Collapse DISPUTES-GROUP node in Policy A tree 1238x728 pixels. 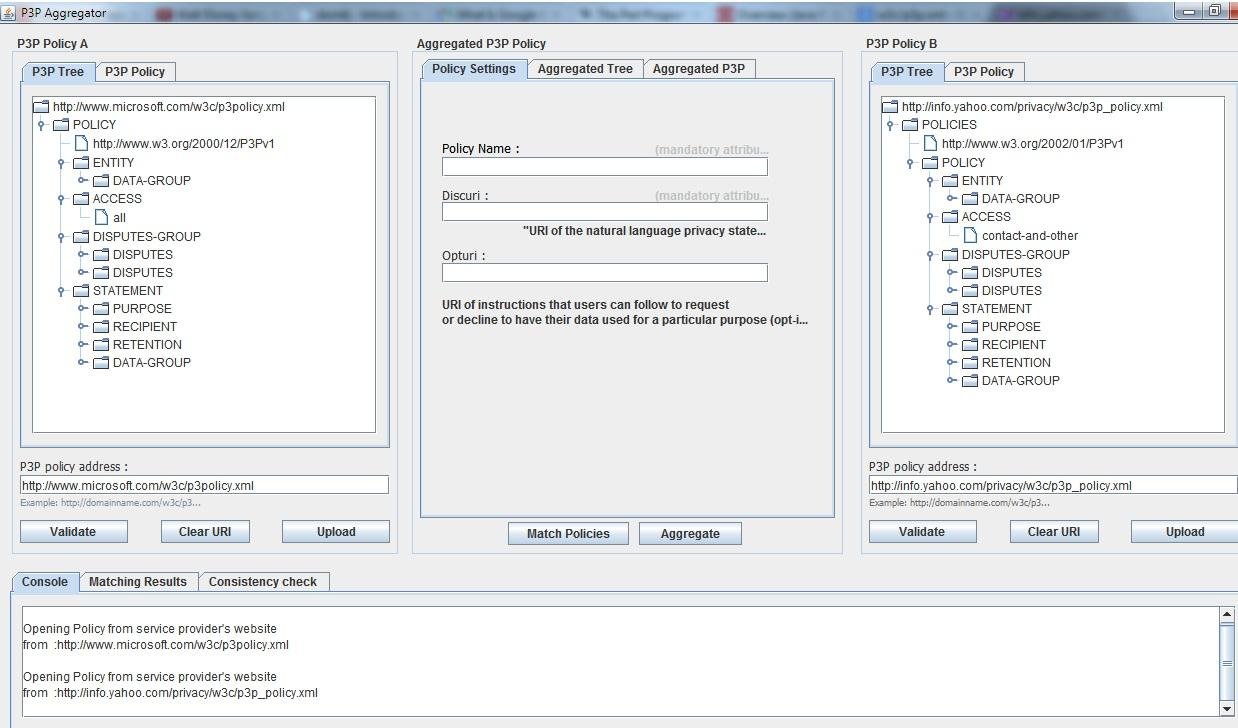(61, 237)
